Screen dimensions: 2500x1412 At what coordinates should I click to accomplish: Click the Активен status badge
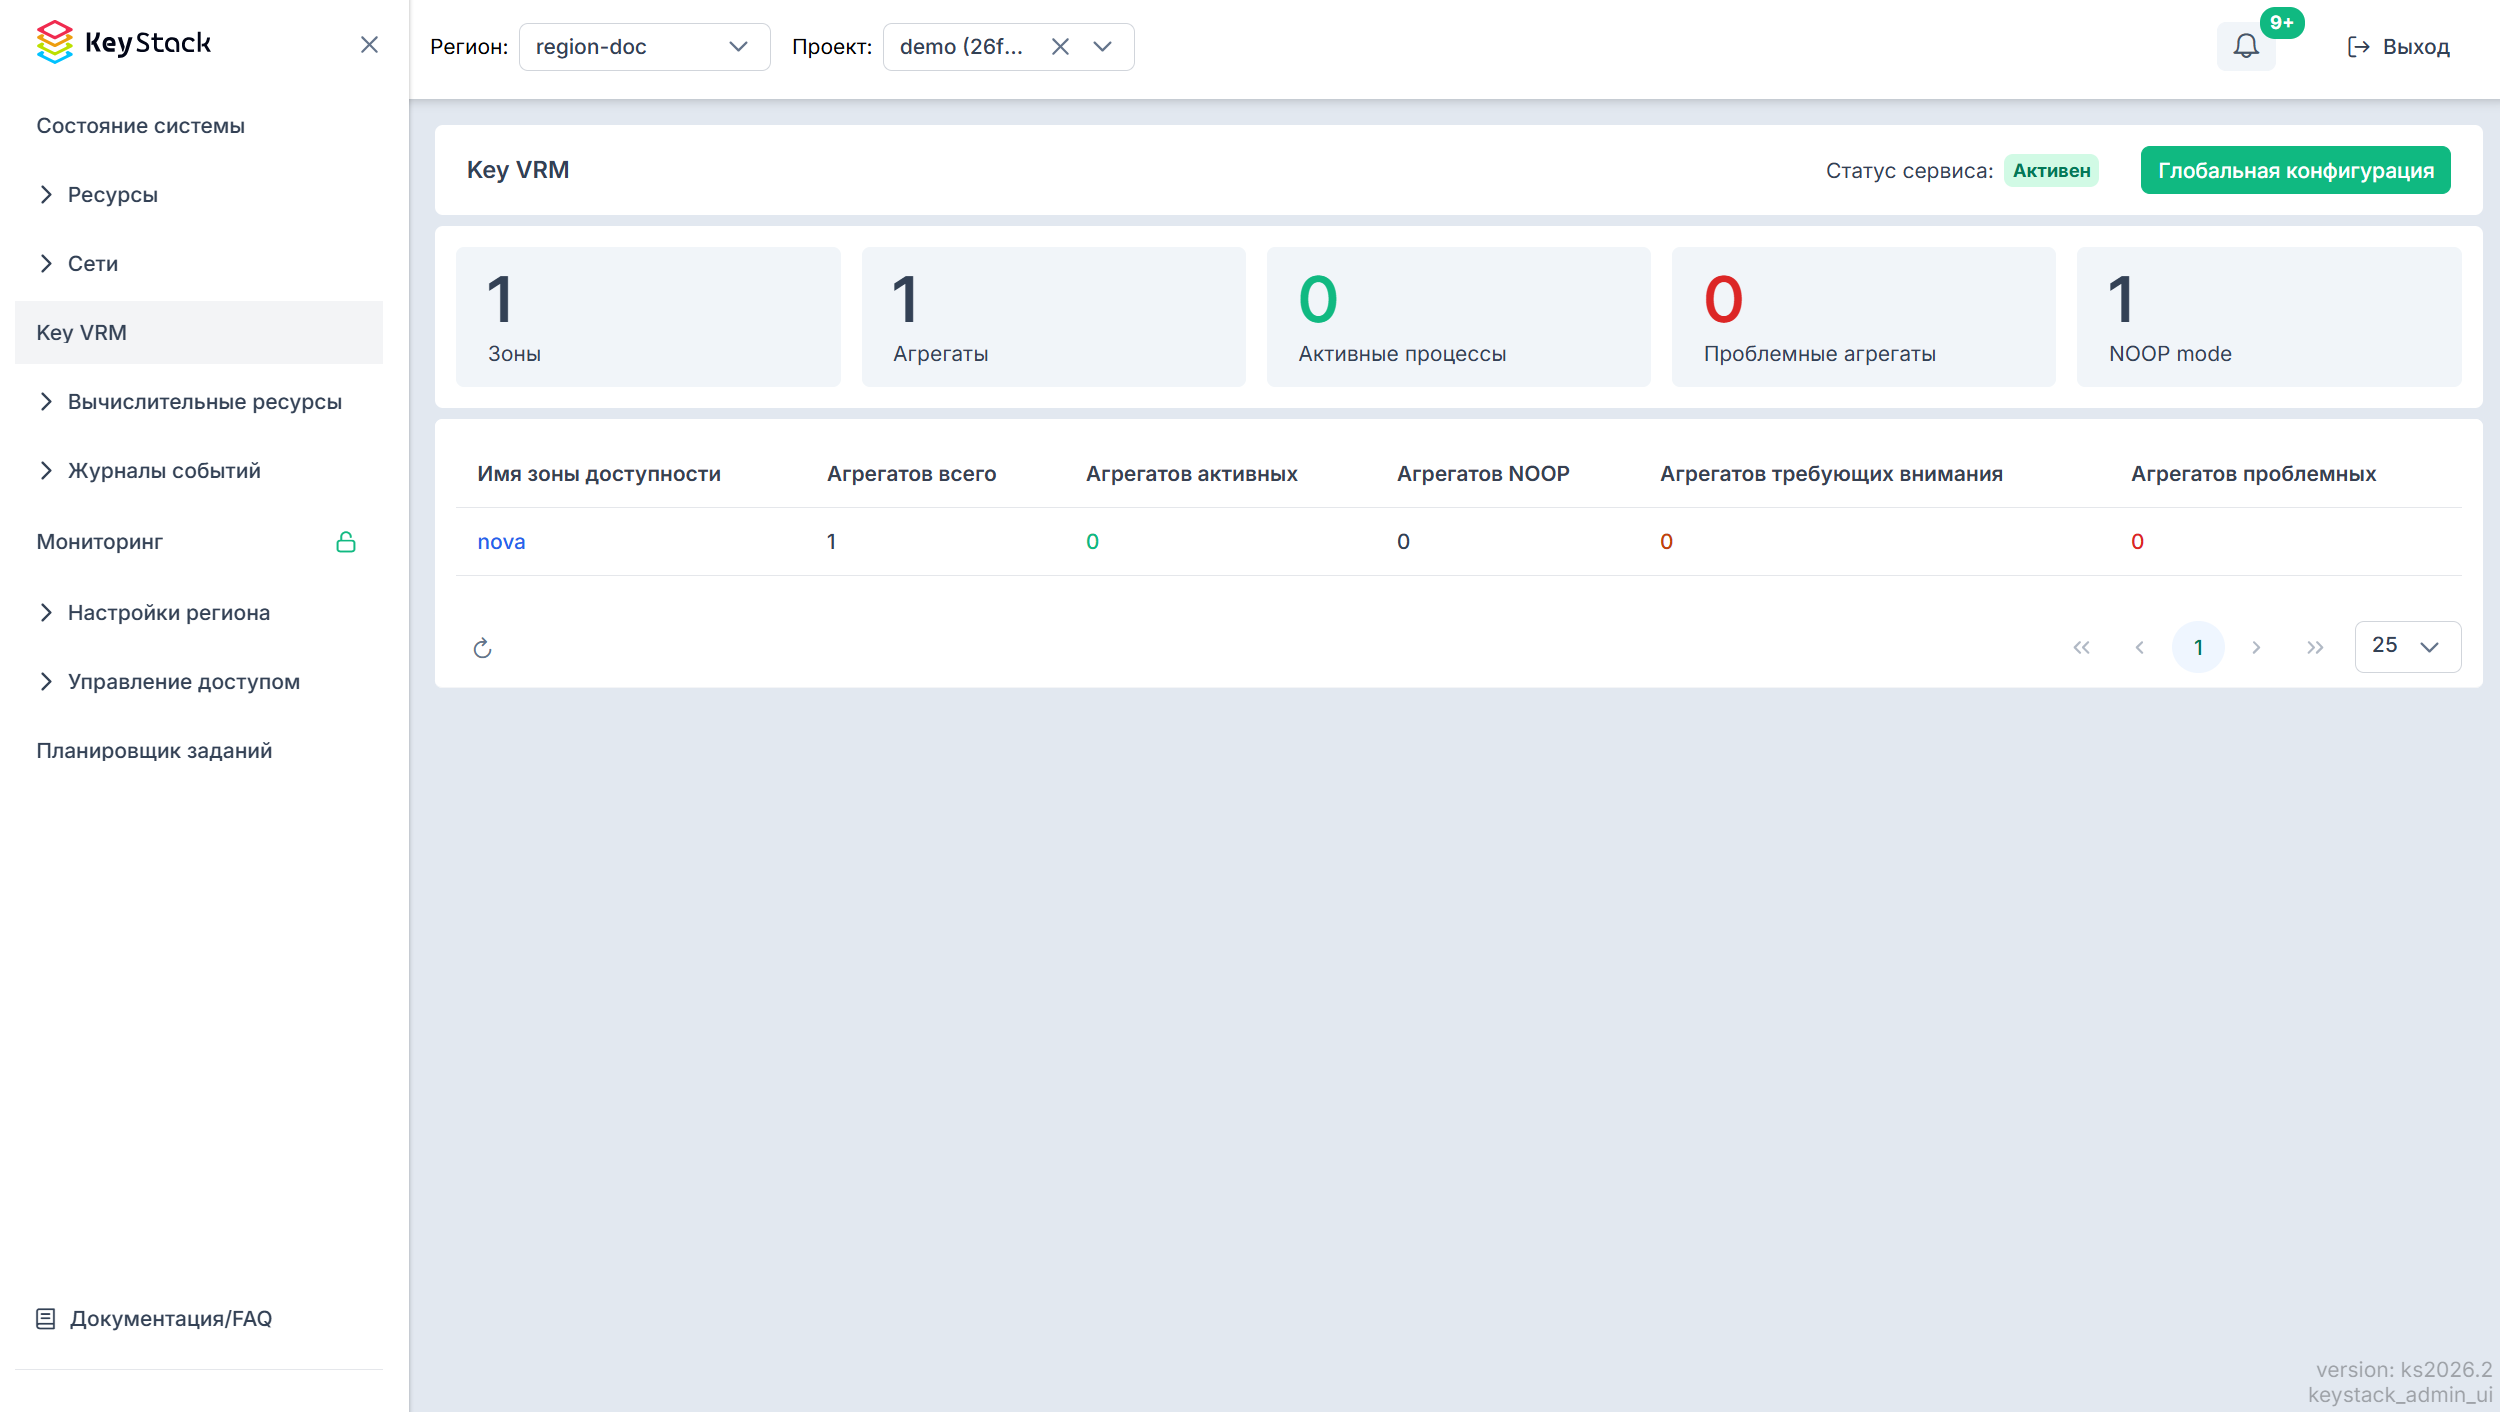[2051, 171]
